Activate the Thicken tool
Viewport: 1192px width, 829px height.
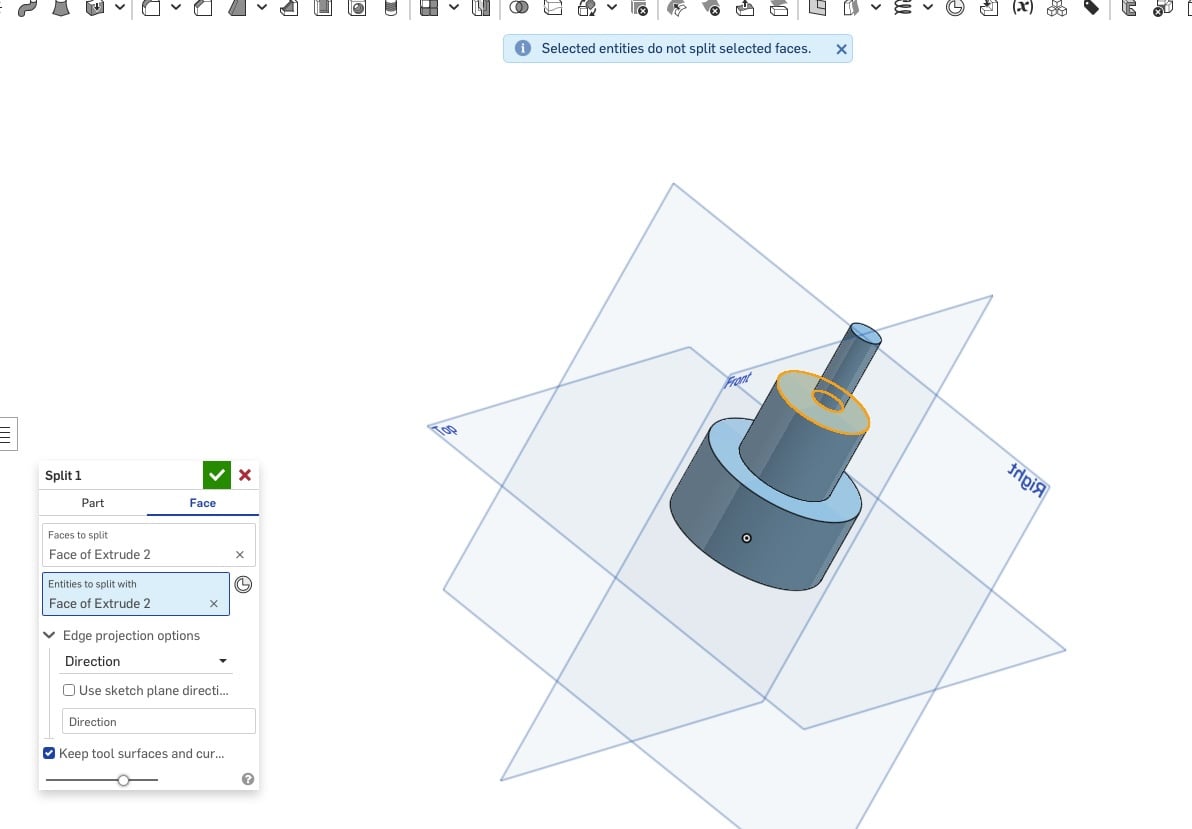click(94, 8)
